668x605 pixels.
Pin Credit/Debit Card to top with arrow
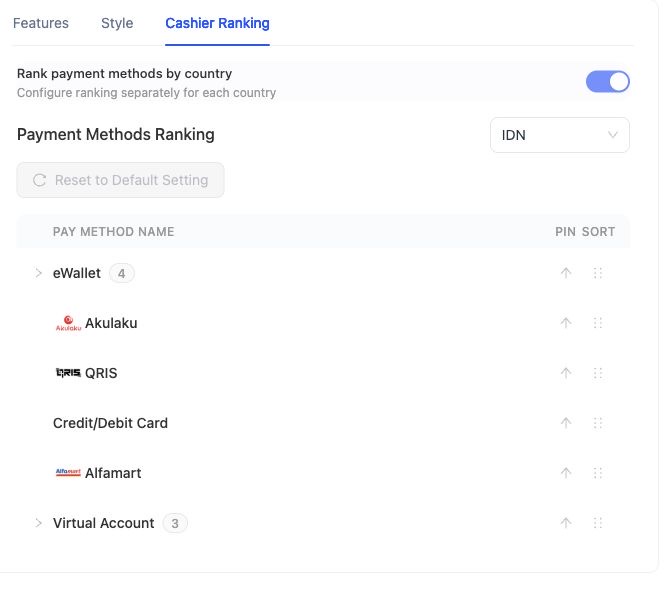[566, 423]
